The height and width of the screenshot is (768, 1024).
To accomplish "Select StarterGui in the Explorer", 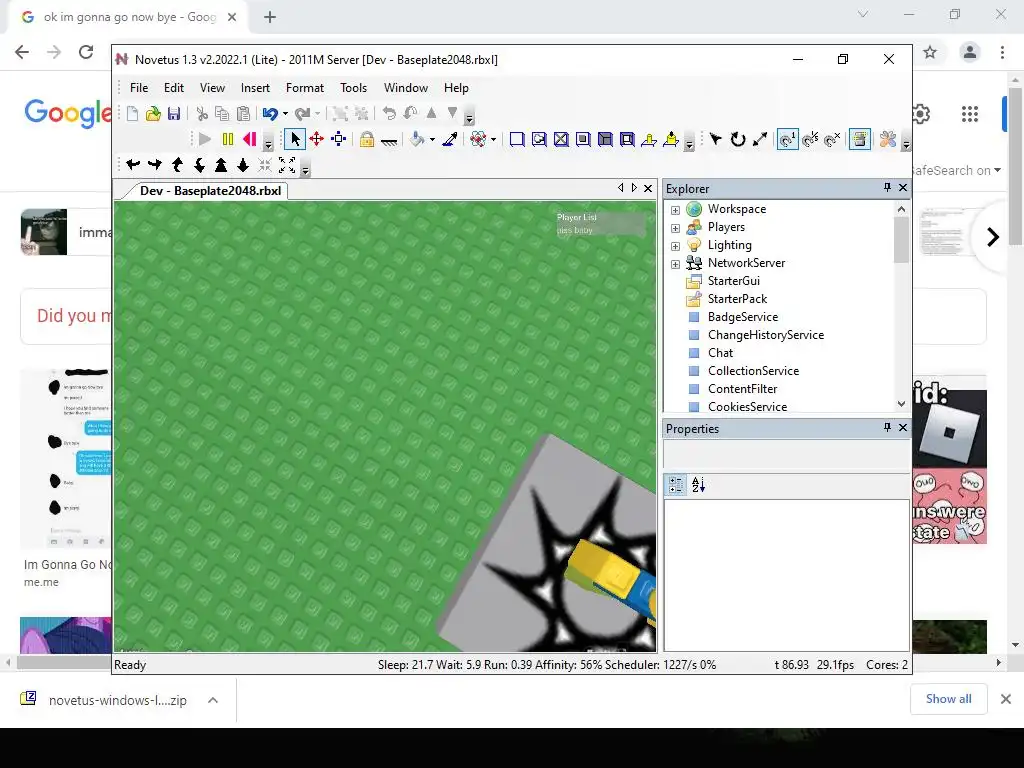I will (x=733, y=281).
